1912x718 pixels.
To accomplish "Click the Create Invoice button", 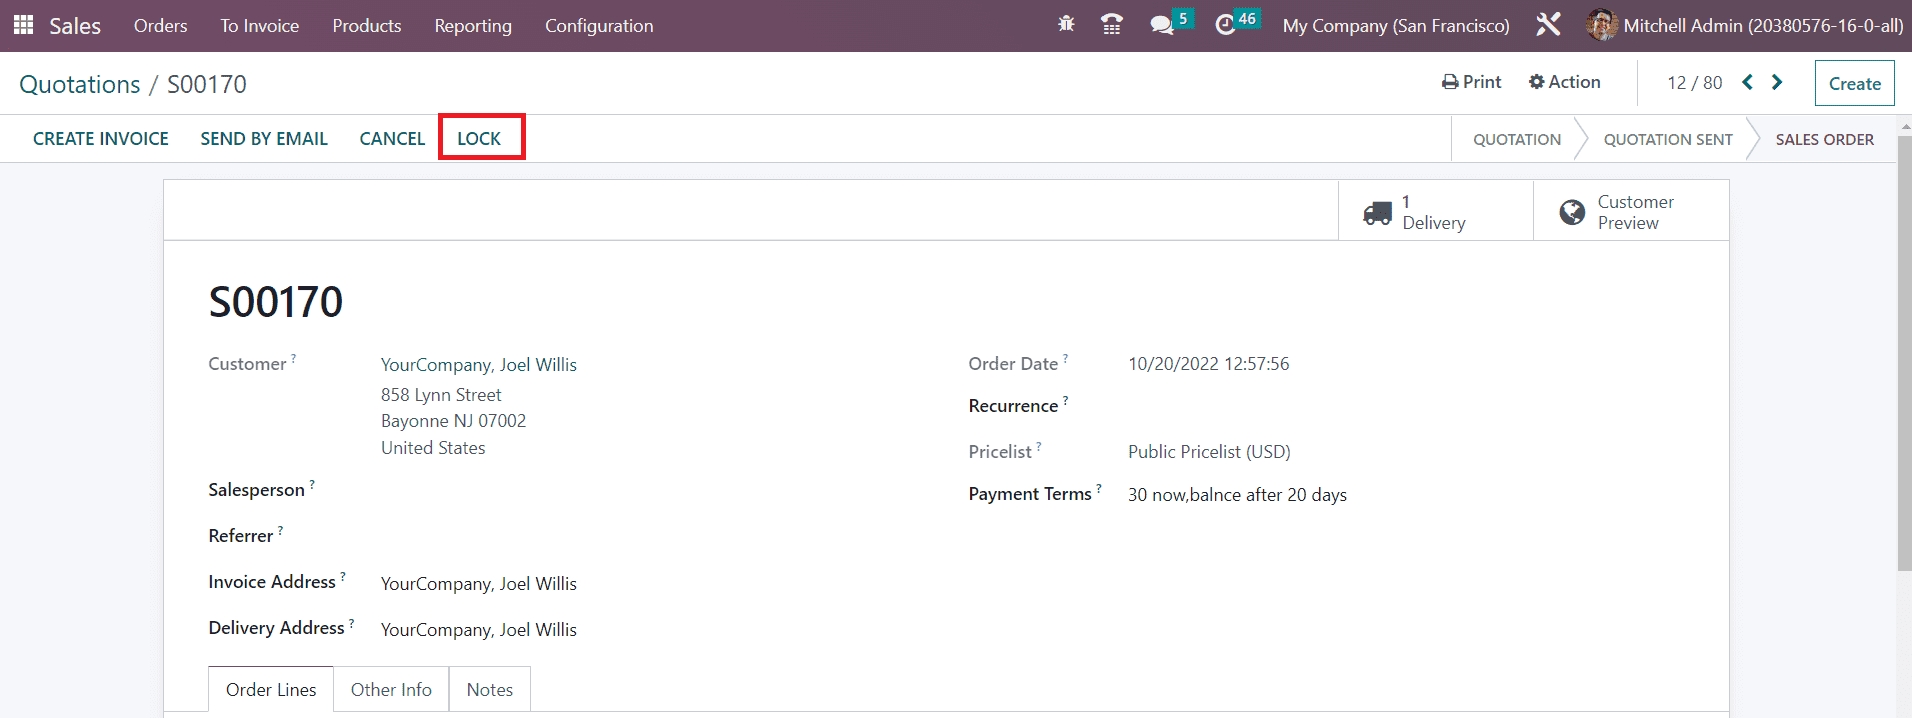I will [101, 138].
